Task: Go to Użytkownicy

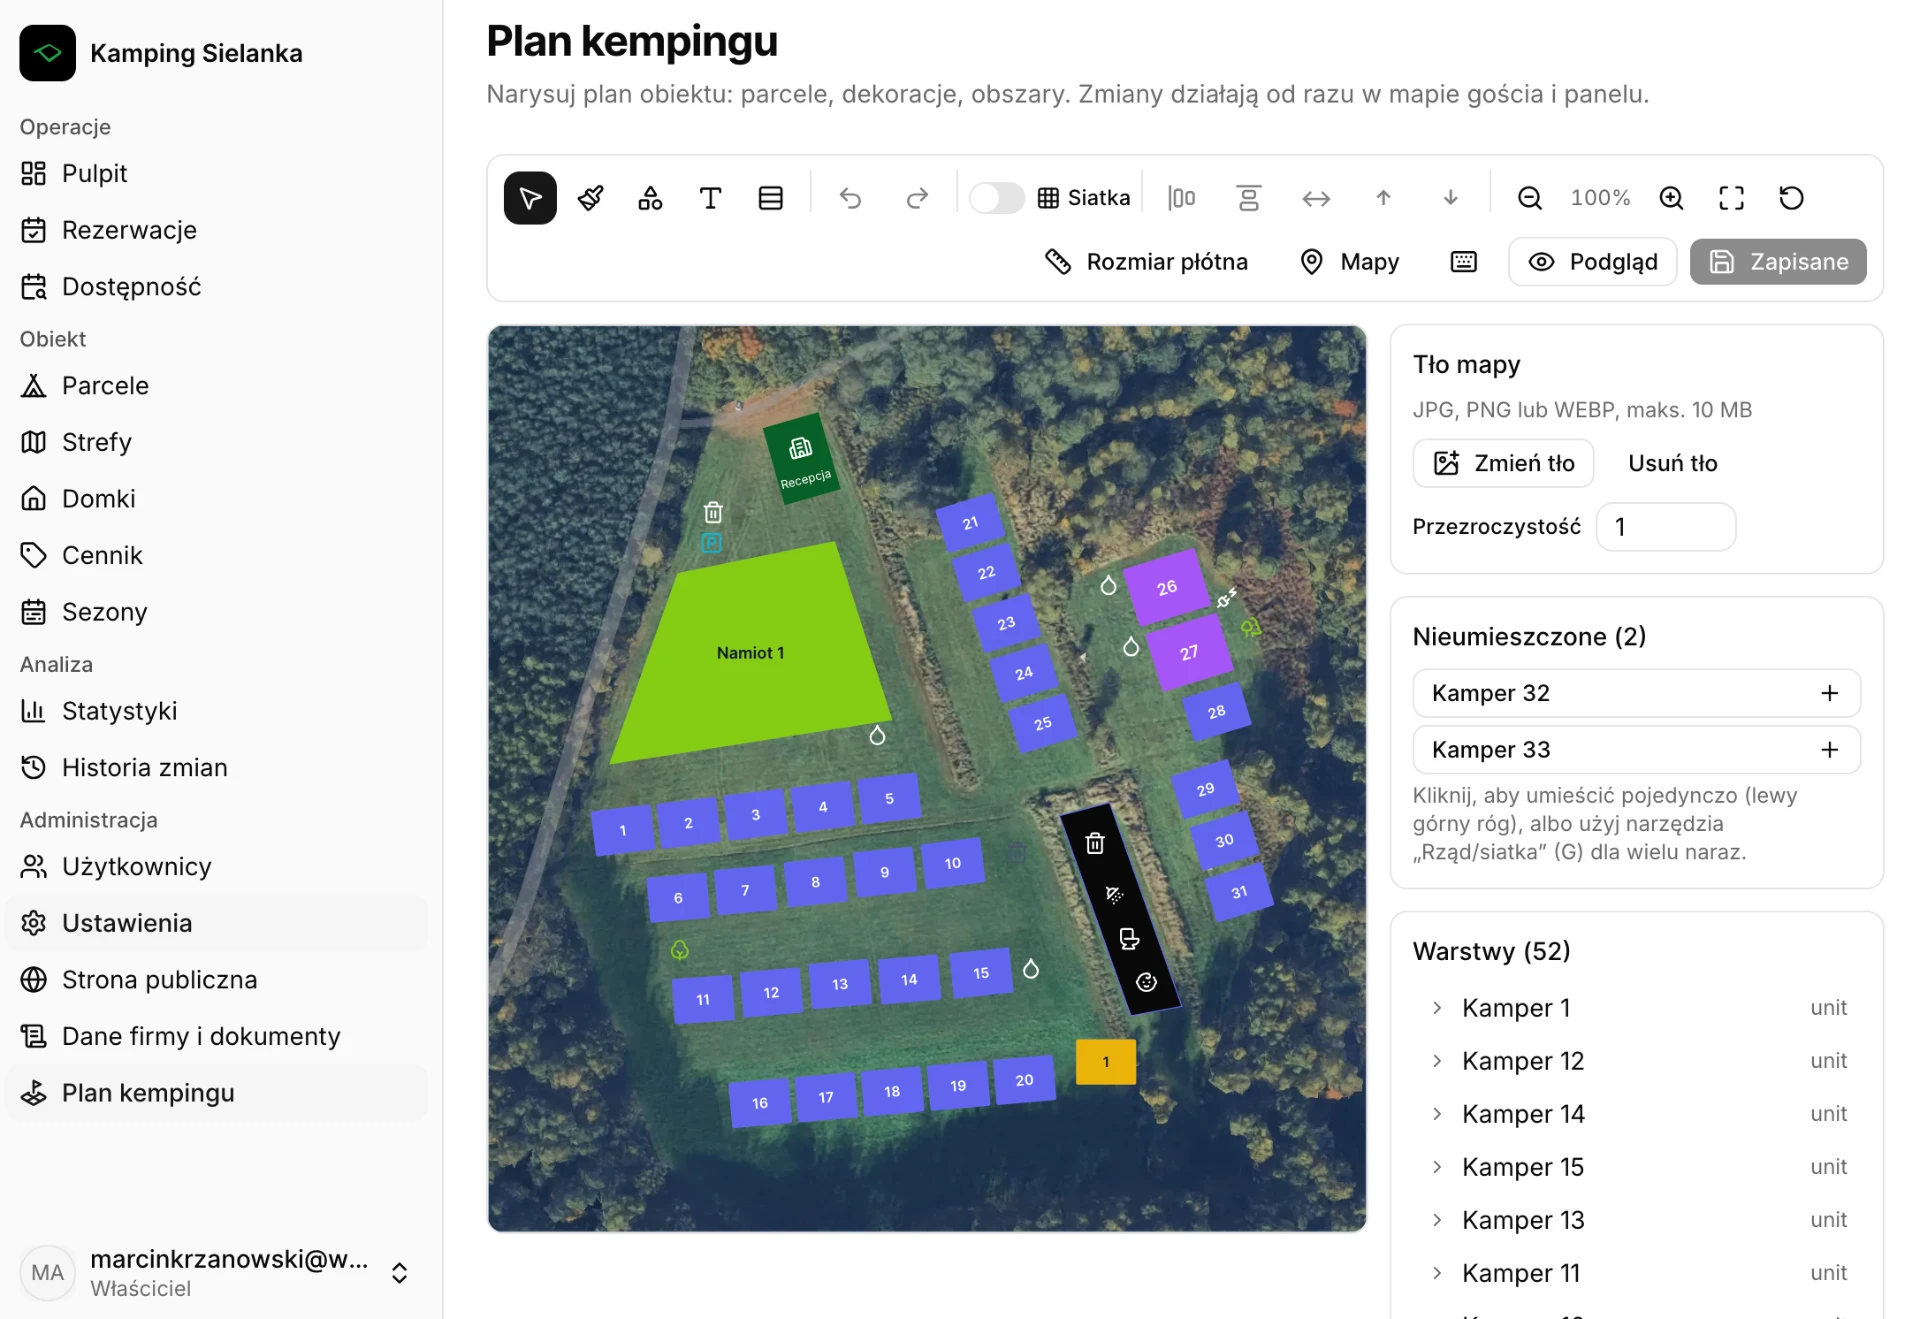Action: [216, 867]
